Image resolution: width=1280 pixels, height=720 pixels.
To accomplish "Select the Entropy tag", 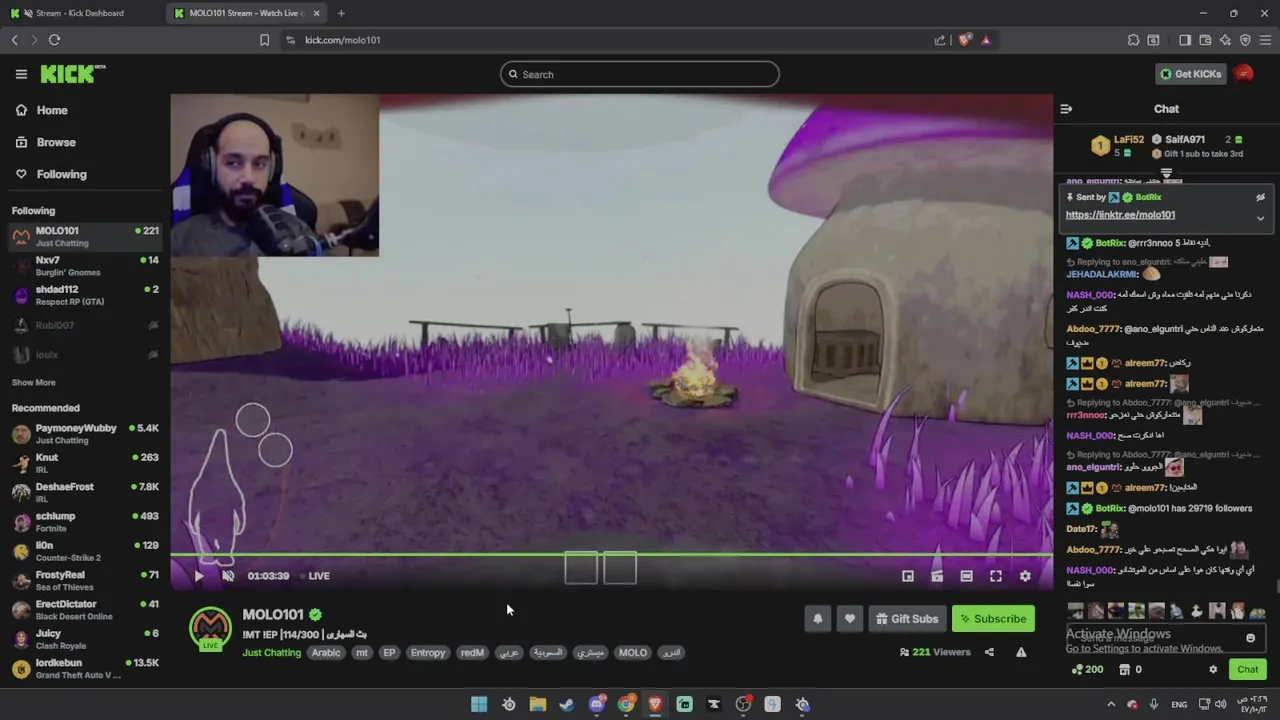I will (427, 653).
